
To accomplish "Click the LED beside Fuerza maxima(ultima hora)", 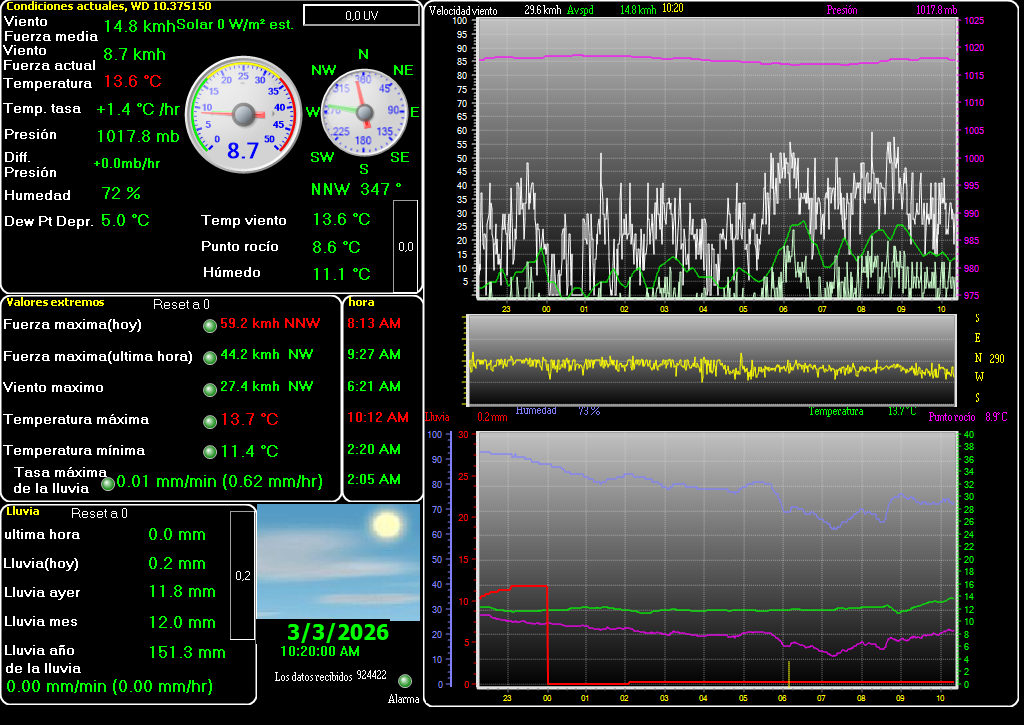I will [x=210, y=357].
